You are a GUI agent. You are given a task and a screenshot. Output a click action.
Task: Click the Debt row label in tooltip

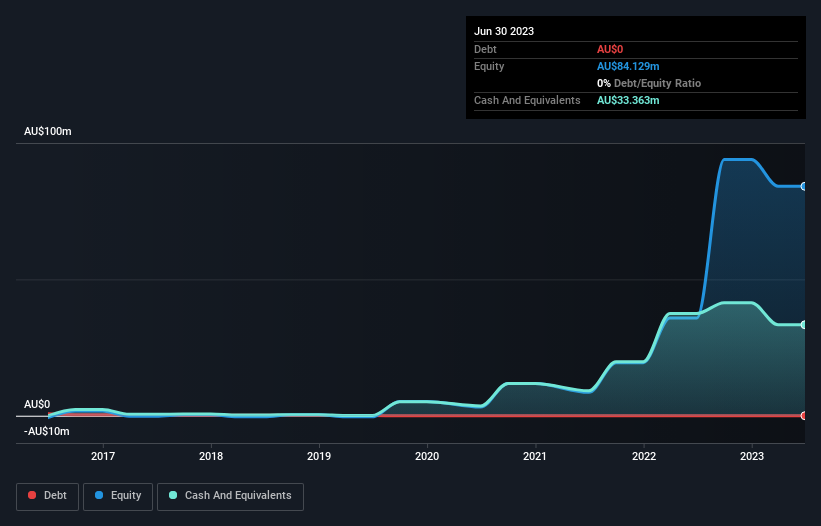[x=485, y=49]
